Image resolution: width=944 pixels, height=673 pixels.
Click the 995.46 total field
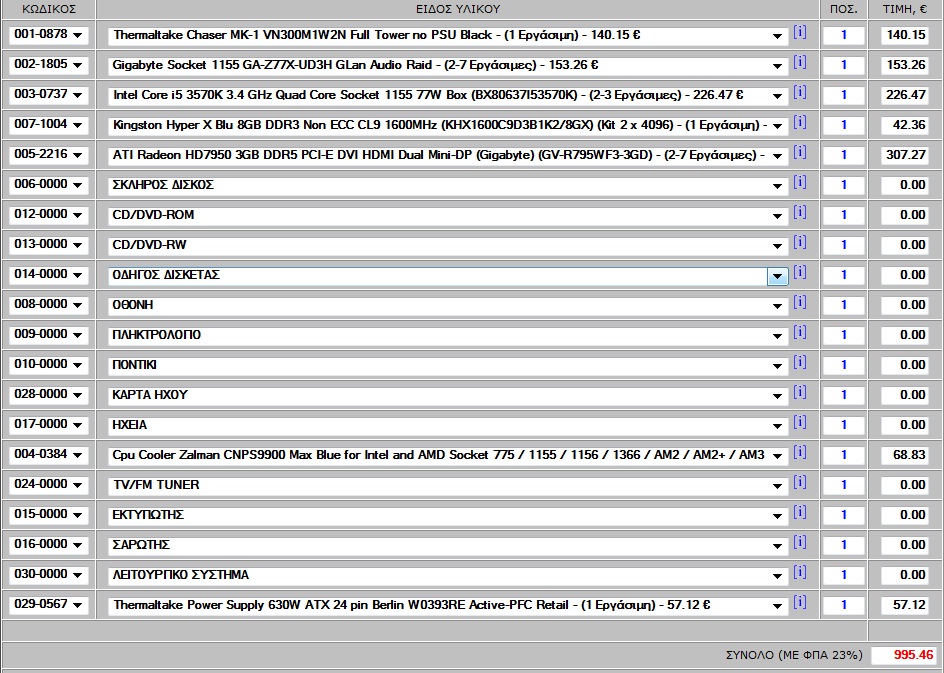(905, 655)
